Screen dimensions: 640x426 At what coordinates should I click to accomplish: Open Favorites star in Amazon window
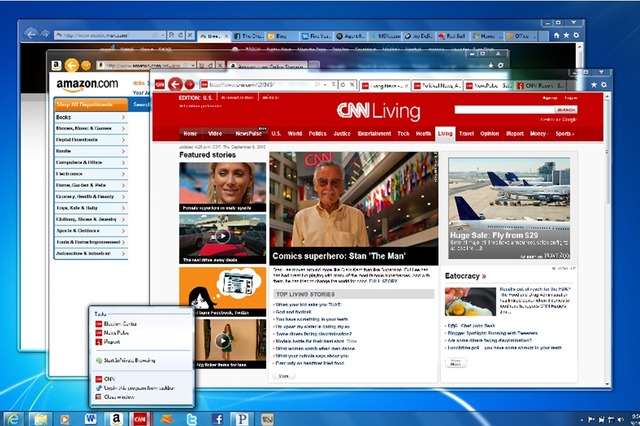pos(491,65)
